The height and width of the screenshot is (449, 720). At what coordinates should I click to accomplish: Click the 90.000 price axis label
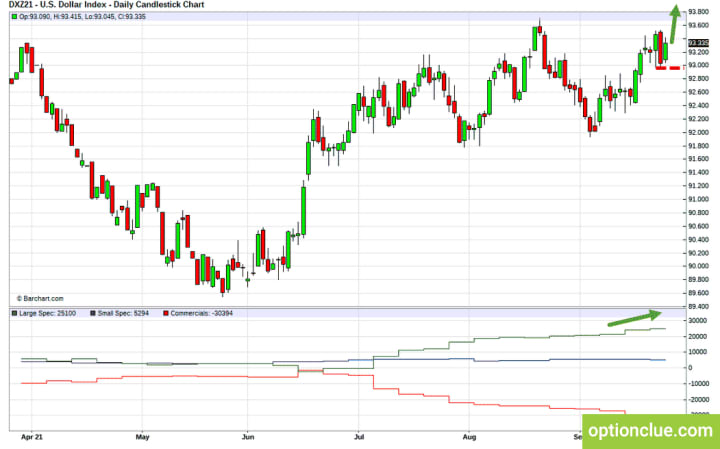tap(698, 266)
